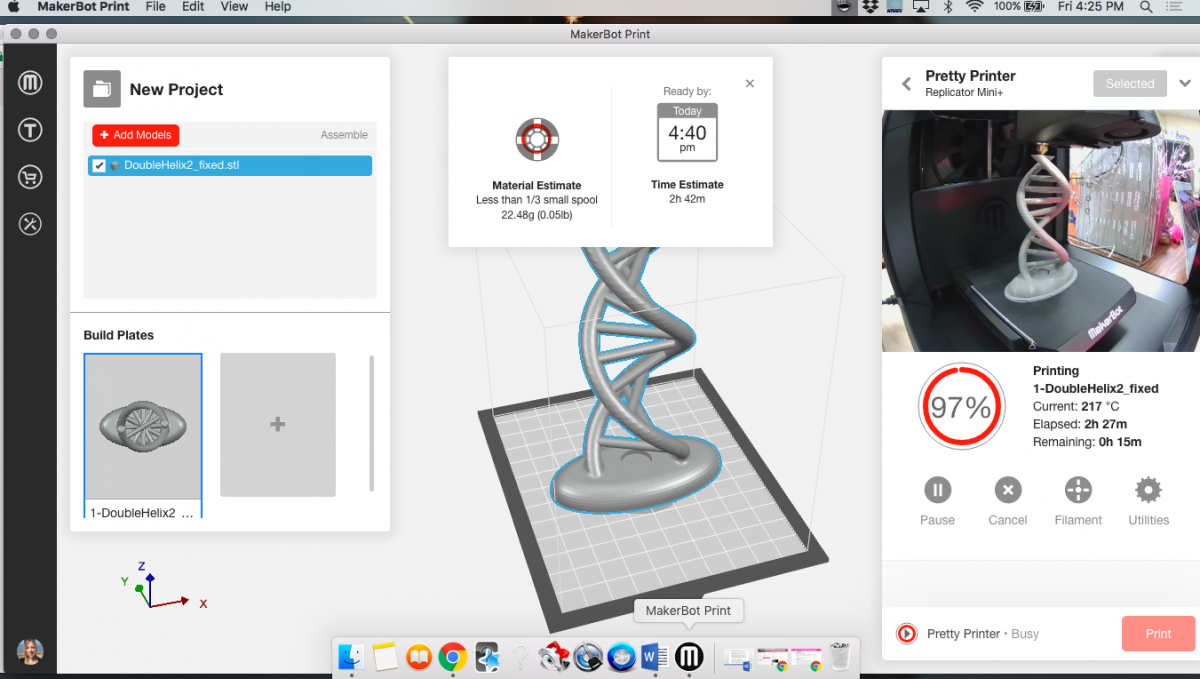Click MakerBot Print icon in Dock
Viewport: 1200px width, 679px height.
coord(689,656)
